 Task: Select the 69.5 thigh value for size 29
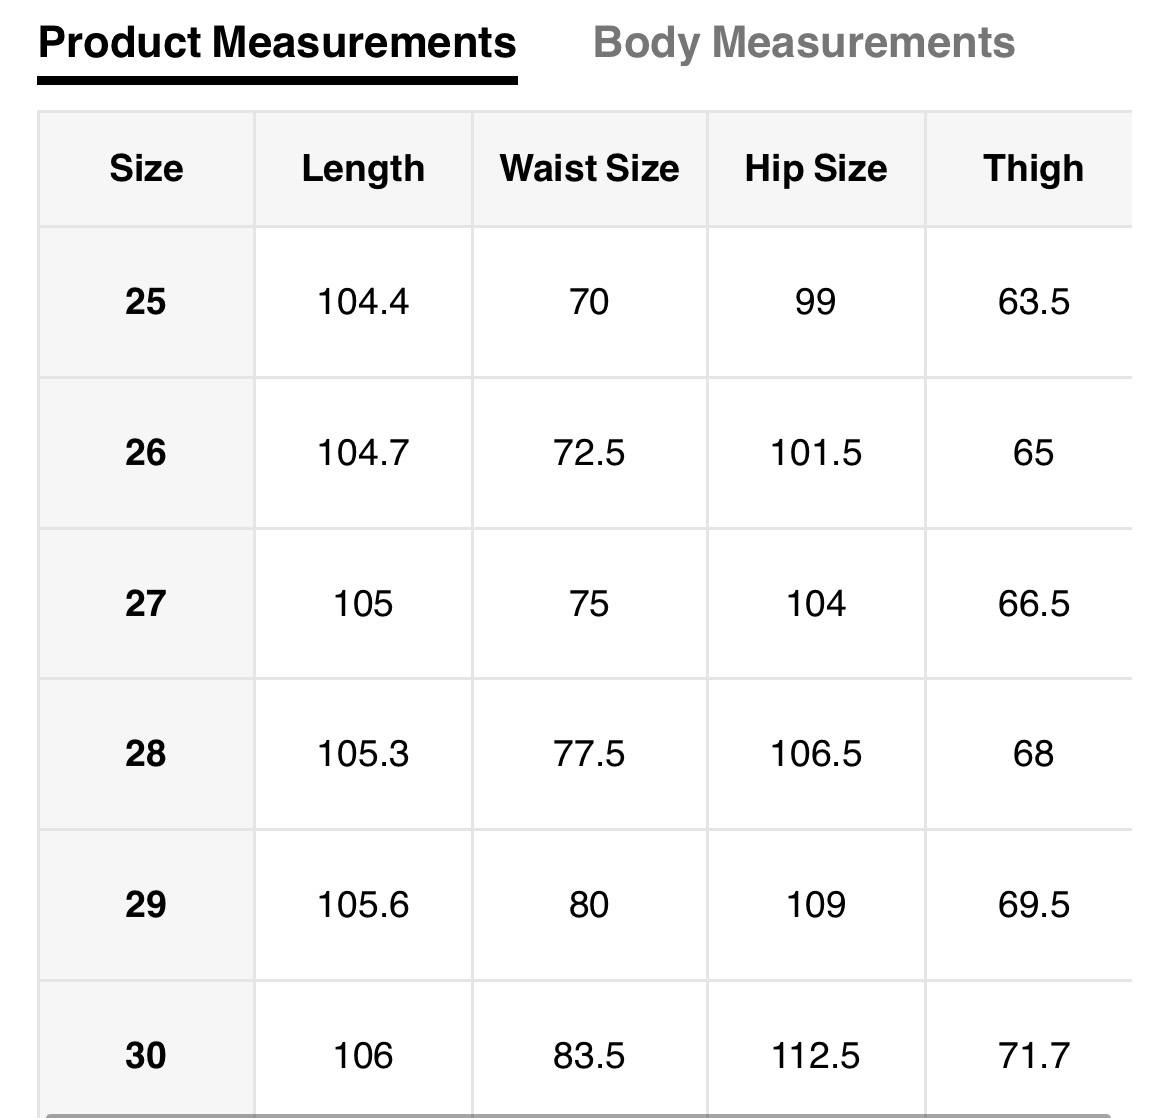[1033, 904]
